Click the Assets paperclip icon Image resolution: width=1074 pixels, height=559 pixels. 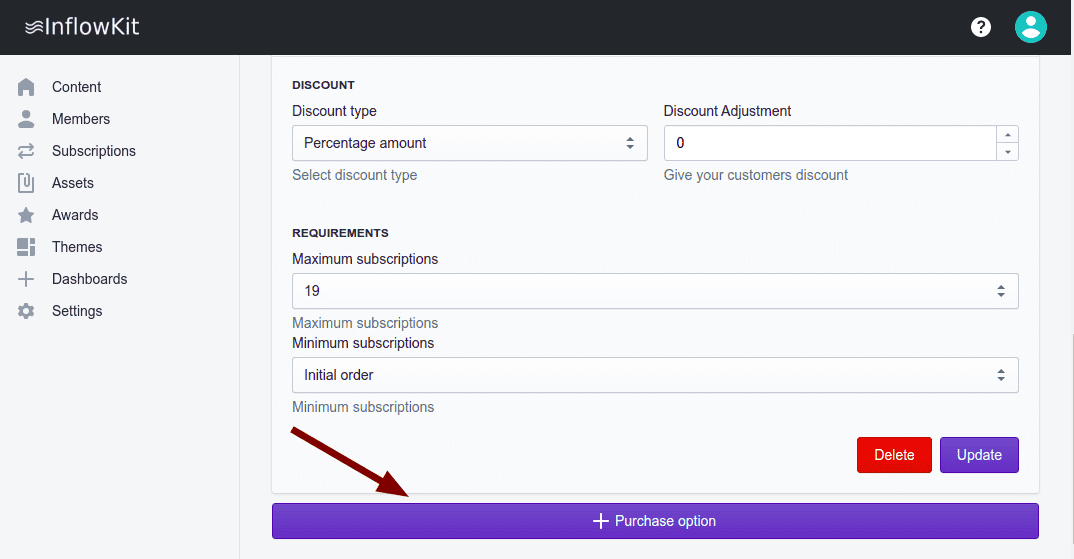tap(27, 183)
